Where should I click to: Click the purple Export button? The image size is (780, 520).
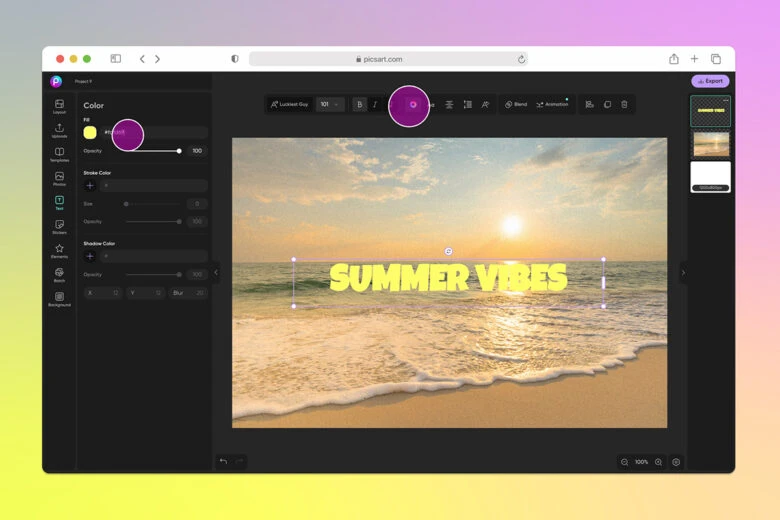click(710, 81)
